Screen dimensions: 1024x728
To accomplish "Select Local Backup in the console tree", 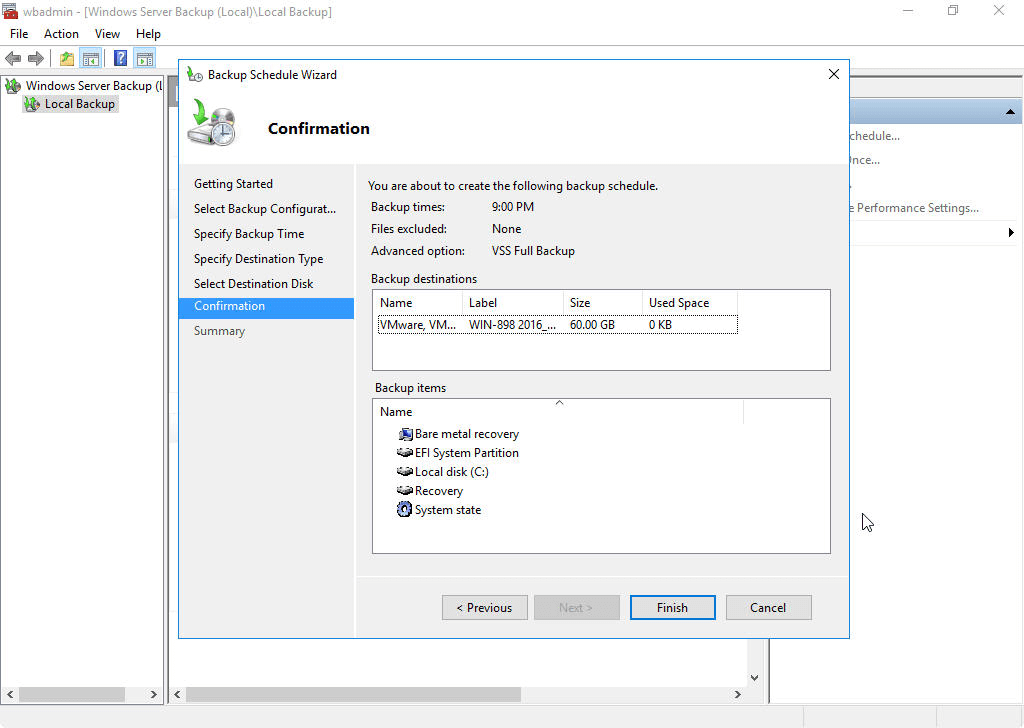I will (79, 104).
